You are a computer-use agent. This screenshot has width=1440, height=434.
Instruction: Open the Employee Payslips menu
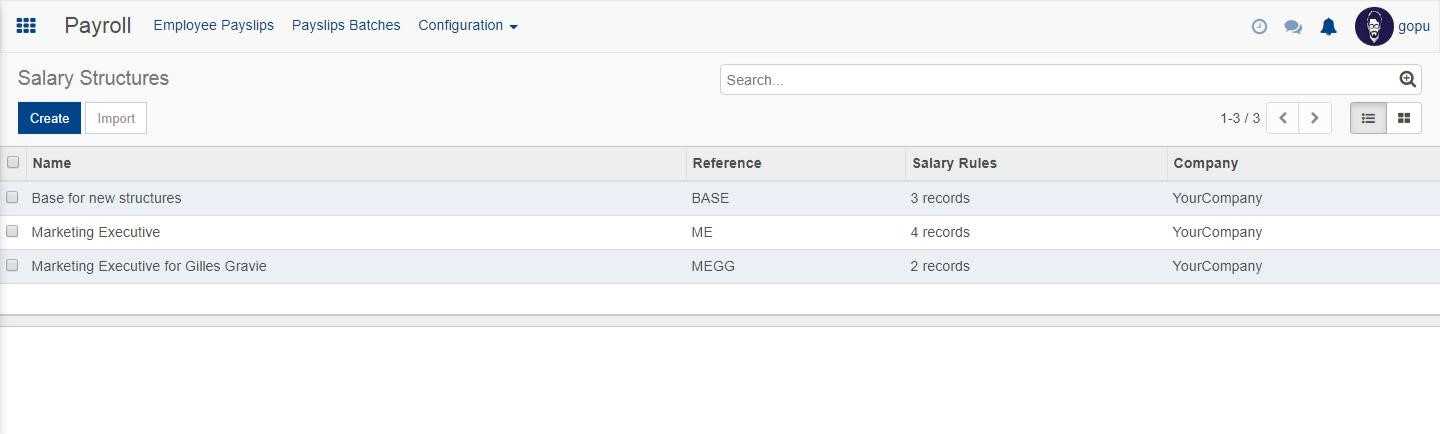click(213, 26)
